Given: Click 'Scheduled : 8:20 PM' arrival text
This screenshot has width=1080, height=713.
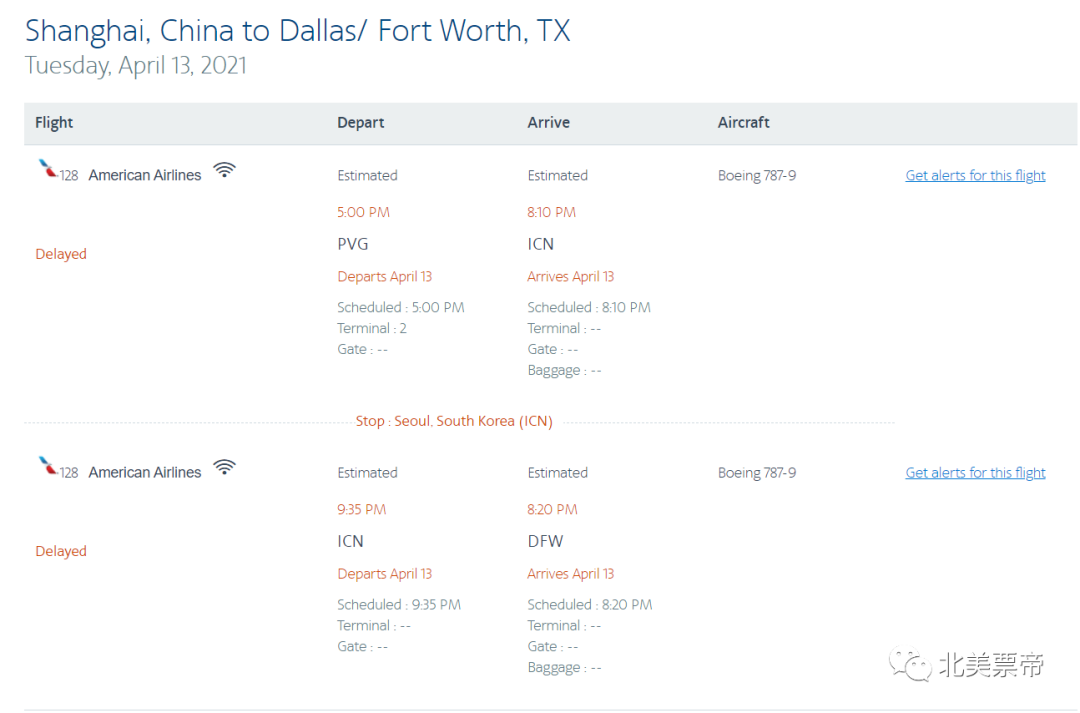Looking at the screenshot, I should pyautogui.click(x=590, y=605).
